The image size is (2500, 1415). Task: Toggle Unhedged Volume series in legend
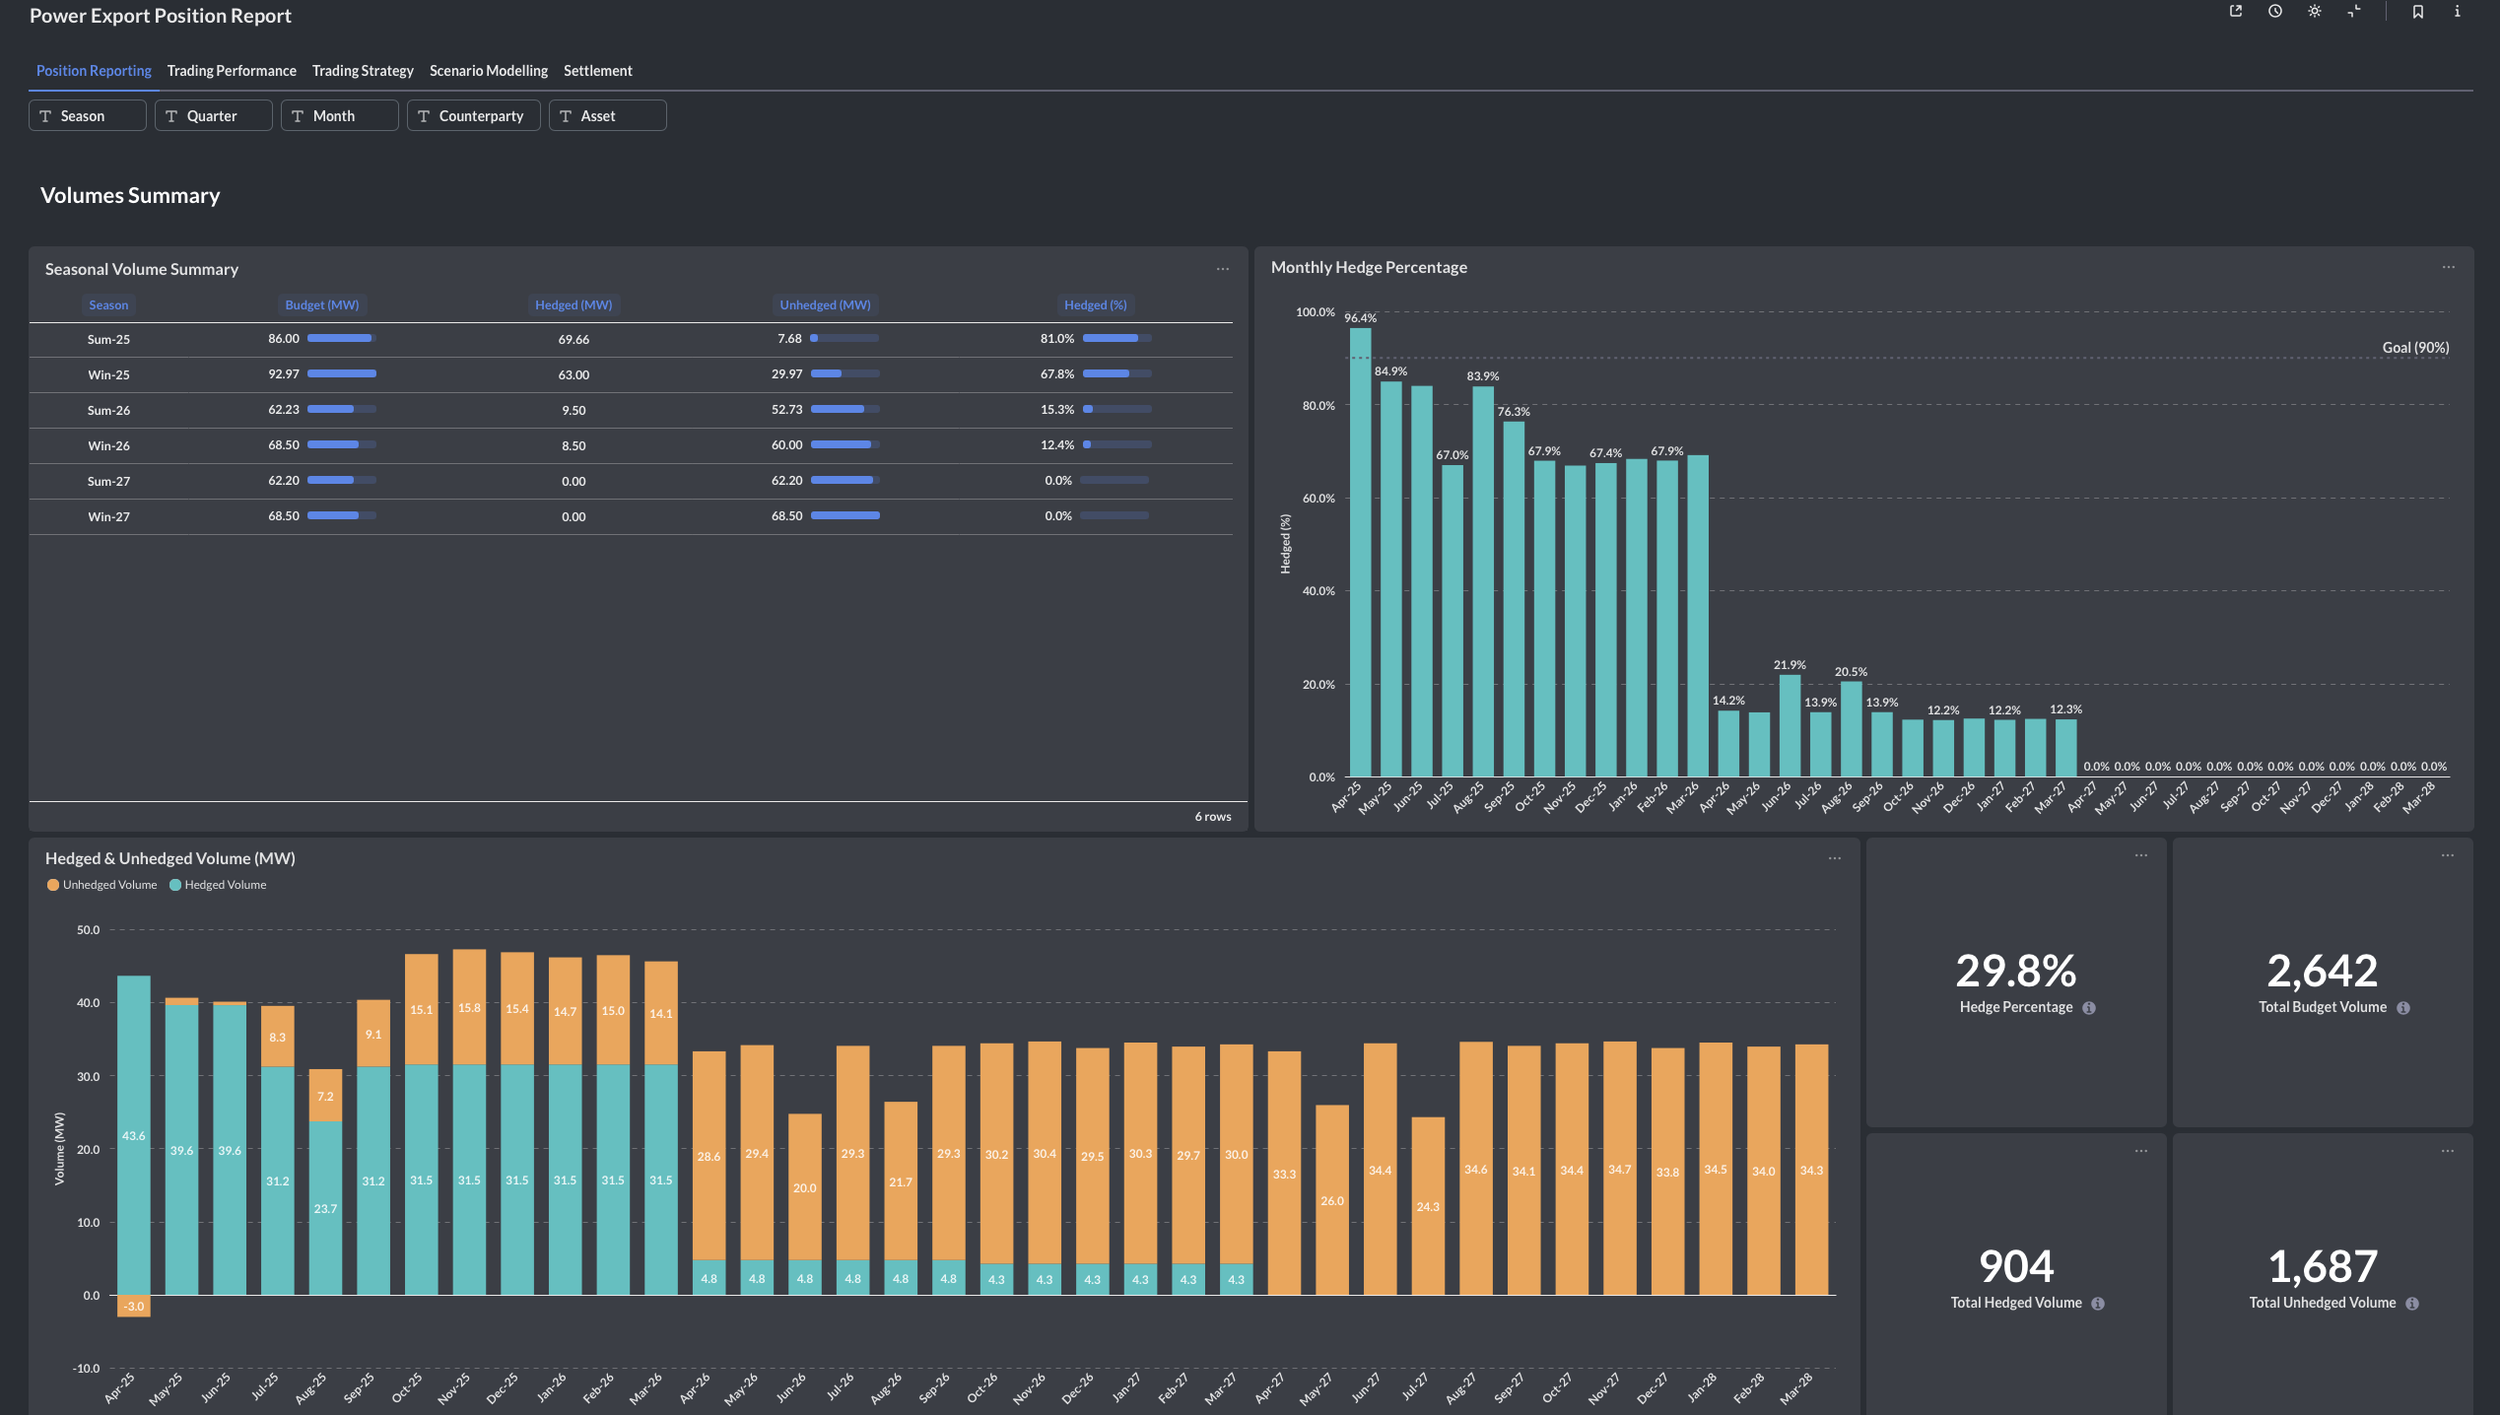pyautogui.click(x=102, y=885)
